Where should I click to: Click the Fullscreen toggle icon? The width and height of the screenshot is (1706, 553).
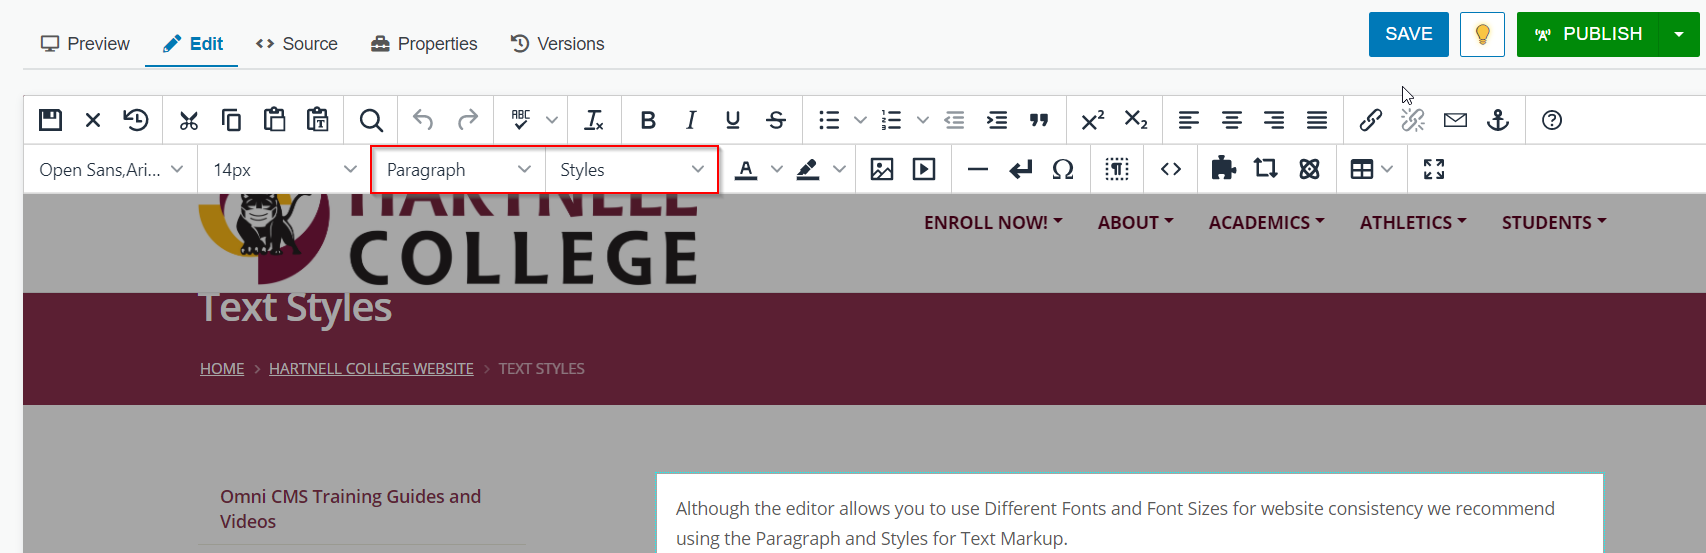pyautogui.click(x=1433, y=170)
